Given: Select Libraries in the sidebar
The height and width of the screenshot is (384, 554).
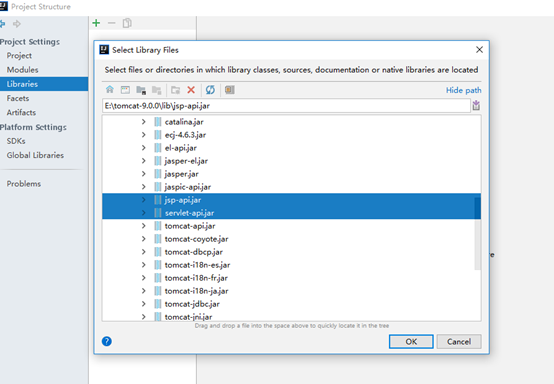Looking at the screenshot, I should click(44, 84).
